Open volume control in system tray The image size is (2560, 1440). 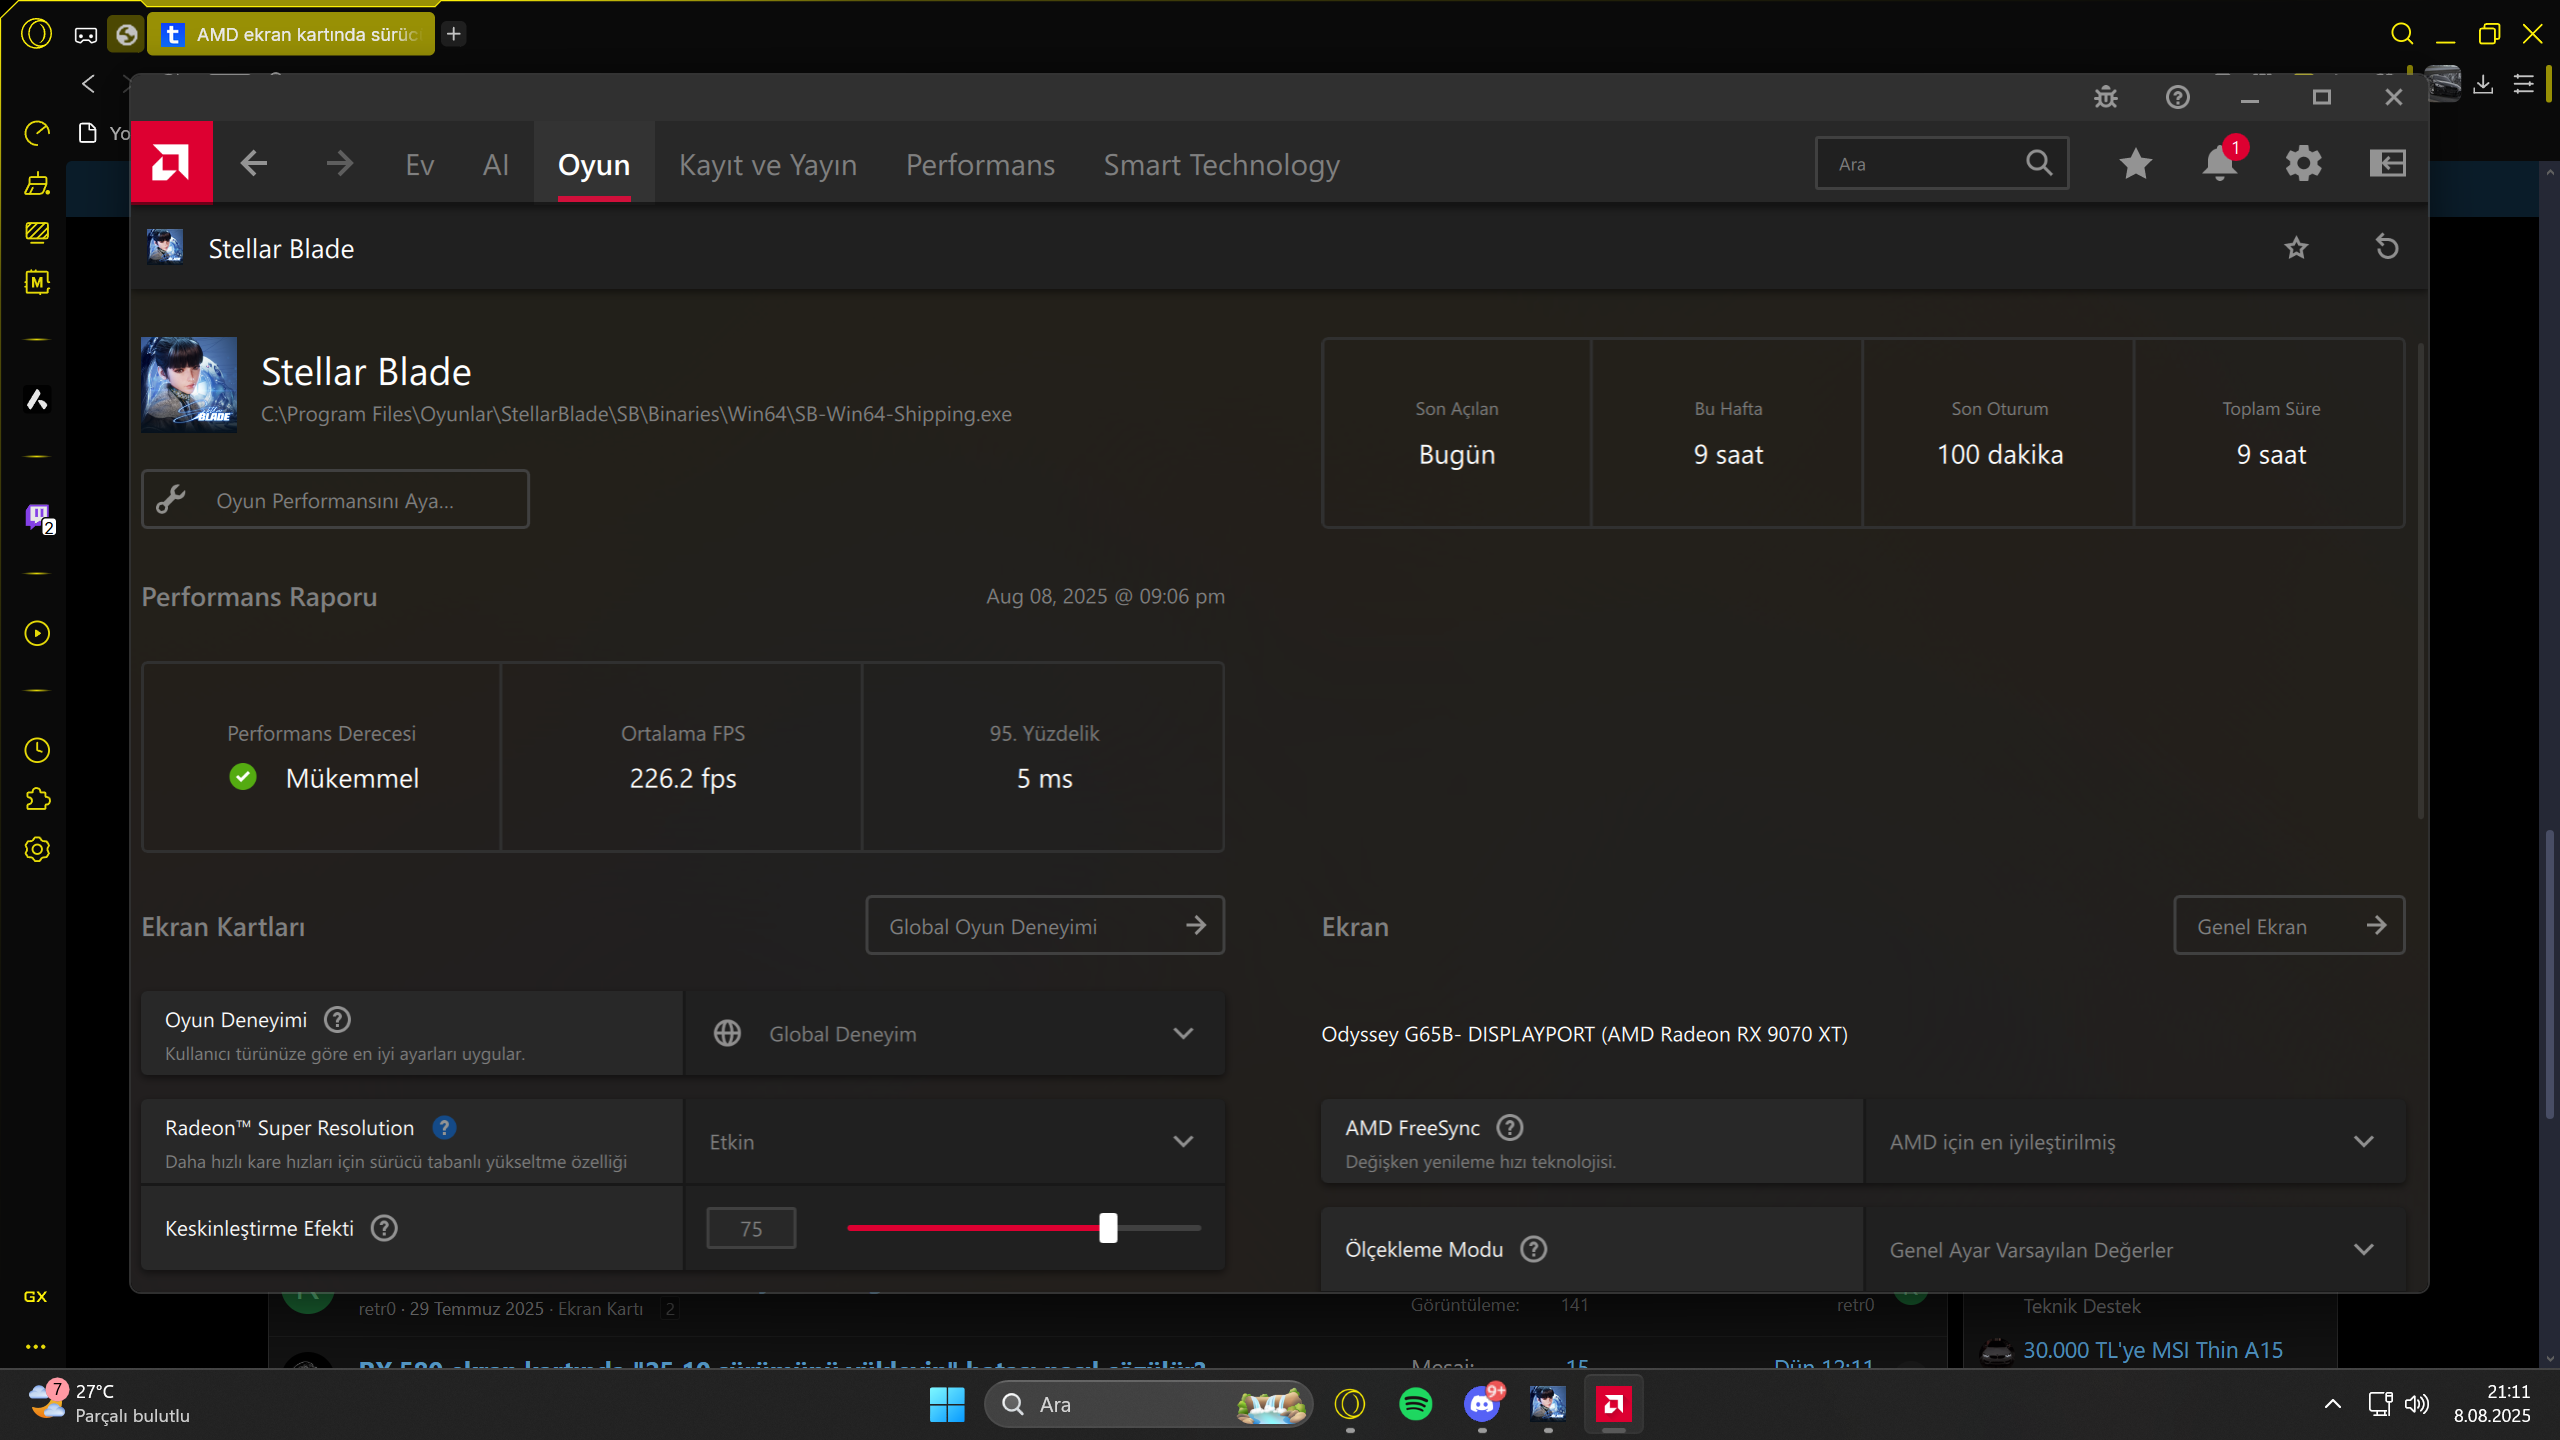pos(2417,1404)
